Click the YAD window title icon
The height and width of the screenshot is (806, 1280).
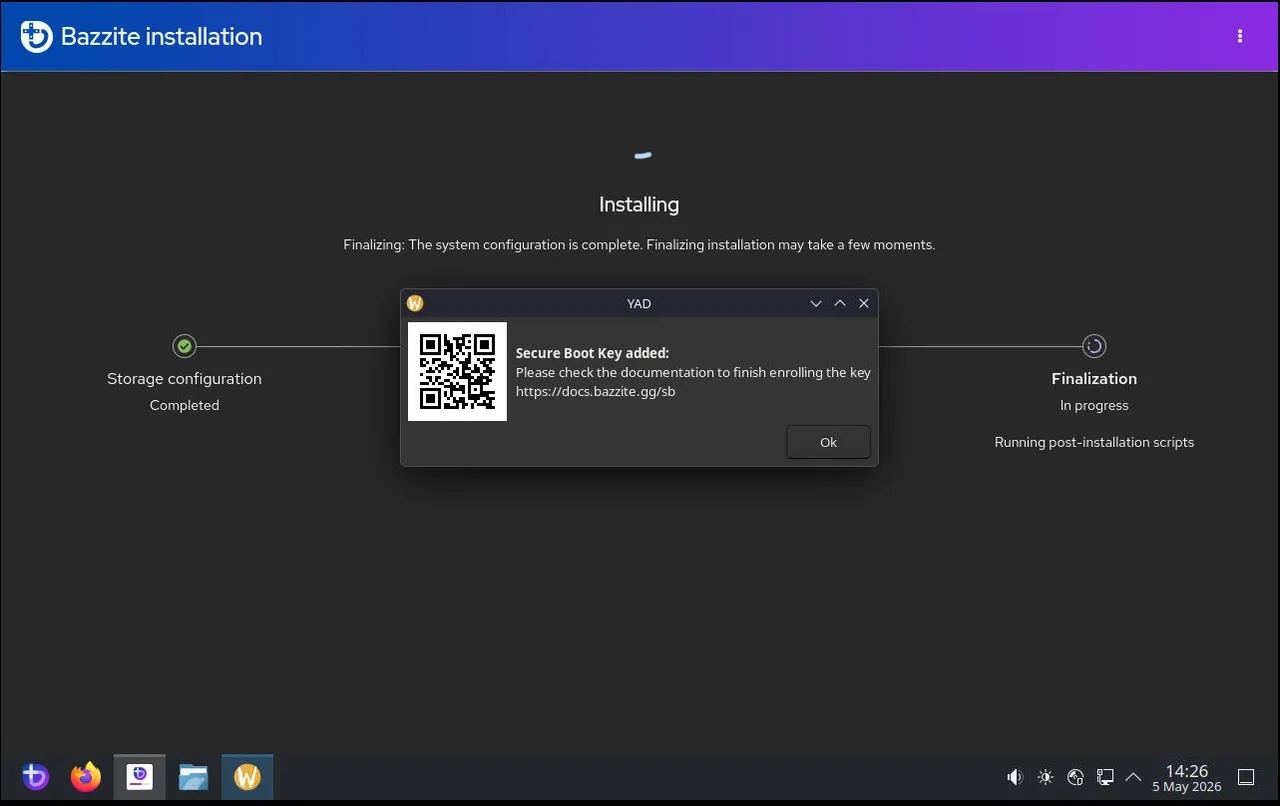[x=415, y=303]
